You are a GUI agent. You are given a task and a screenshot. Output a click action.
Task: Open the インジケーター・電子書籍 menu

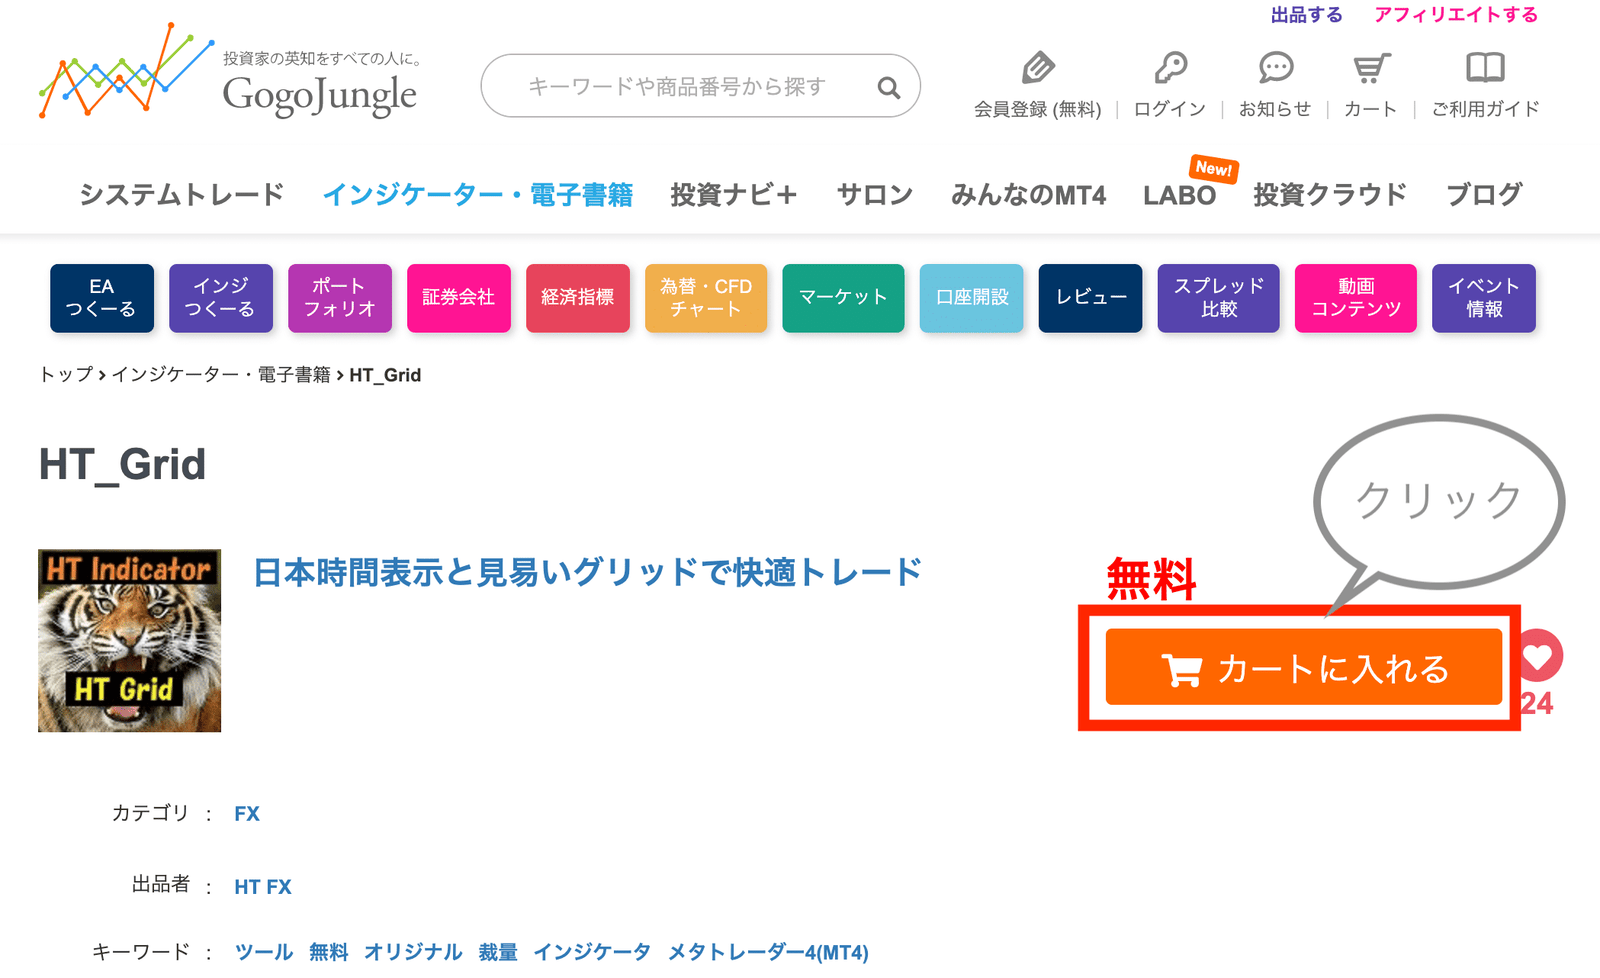pos(477,194)
